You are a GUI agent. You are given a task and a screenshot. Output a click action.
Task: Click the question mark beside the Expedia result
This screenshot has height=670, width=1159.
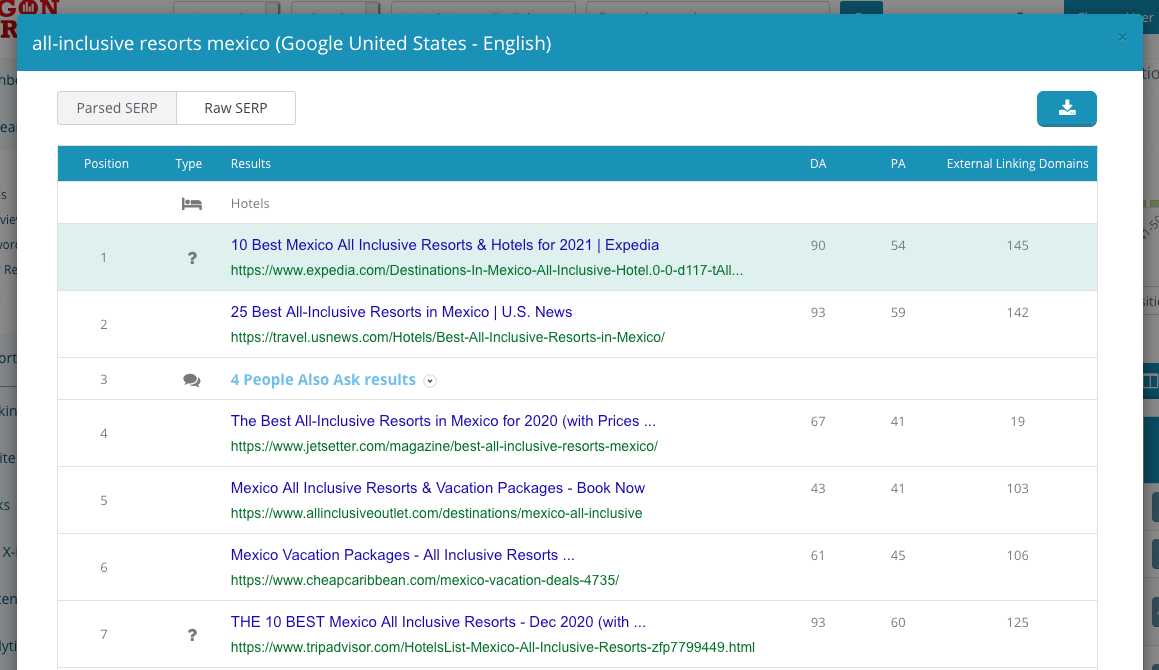pos(191,258)
